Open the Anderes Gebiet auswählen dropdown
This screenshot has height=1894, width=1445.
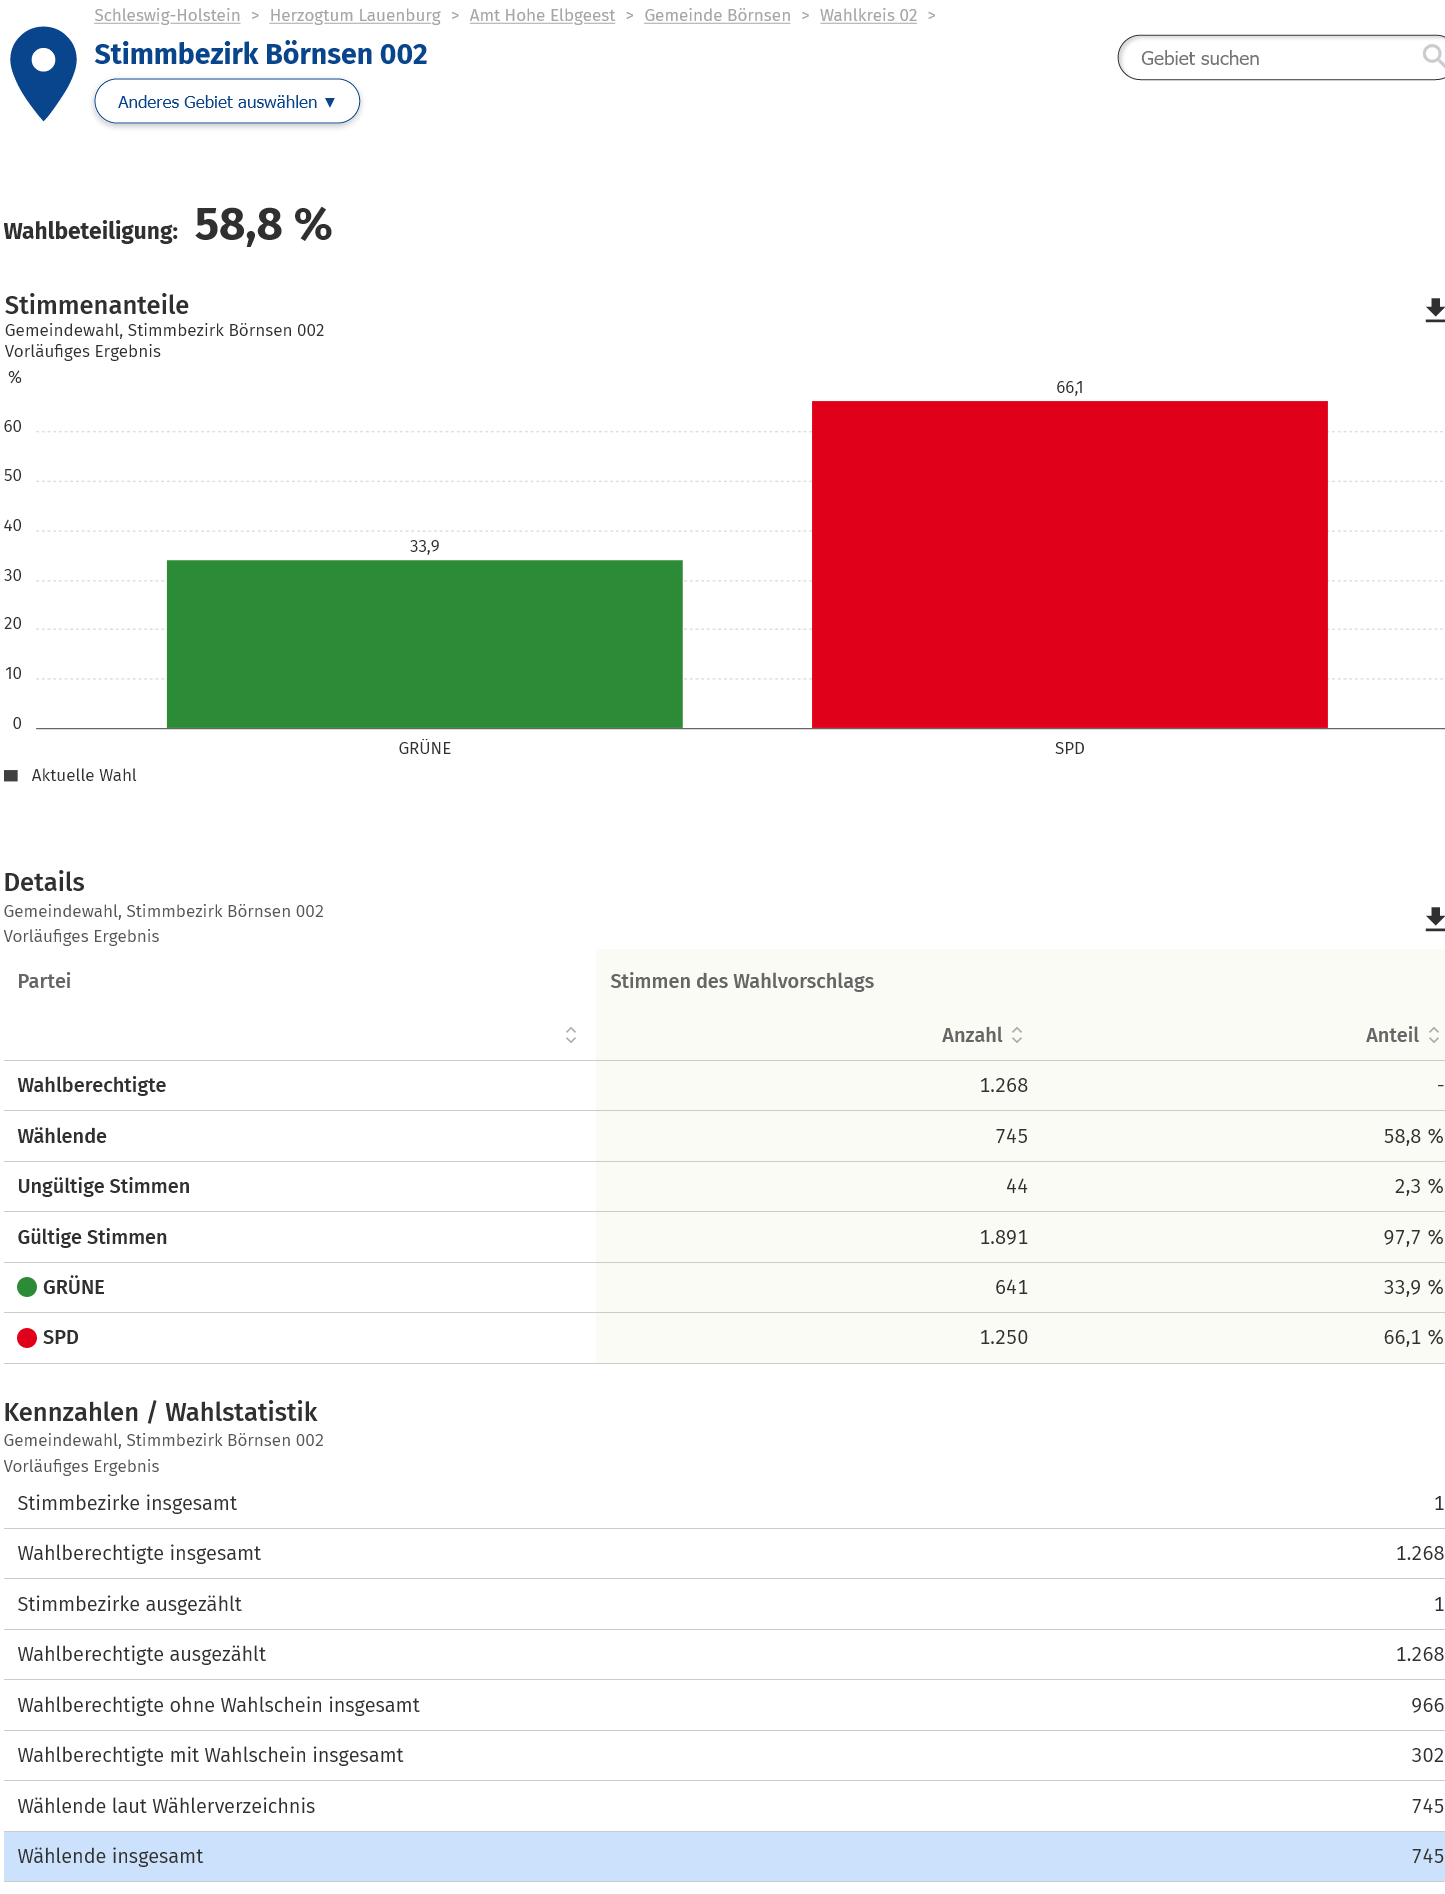pyautogui.click(x=227, y=102)
